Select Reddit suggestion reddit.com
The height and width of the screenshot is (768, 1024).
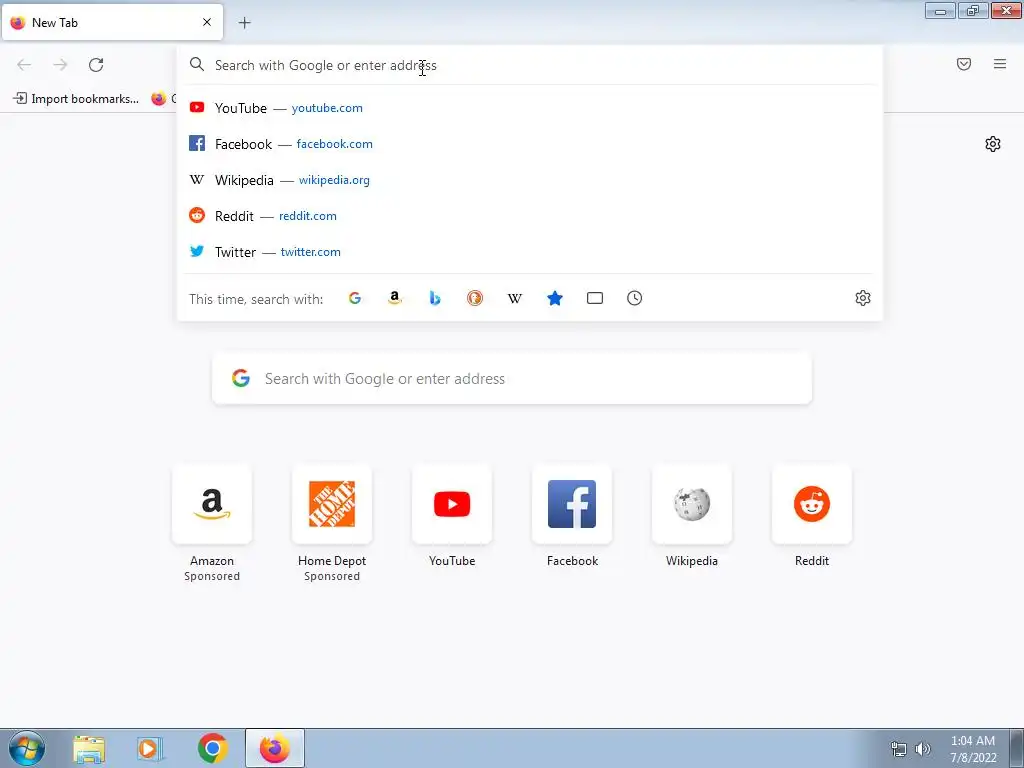[x=530, y=216]
